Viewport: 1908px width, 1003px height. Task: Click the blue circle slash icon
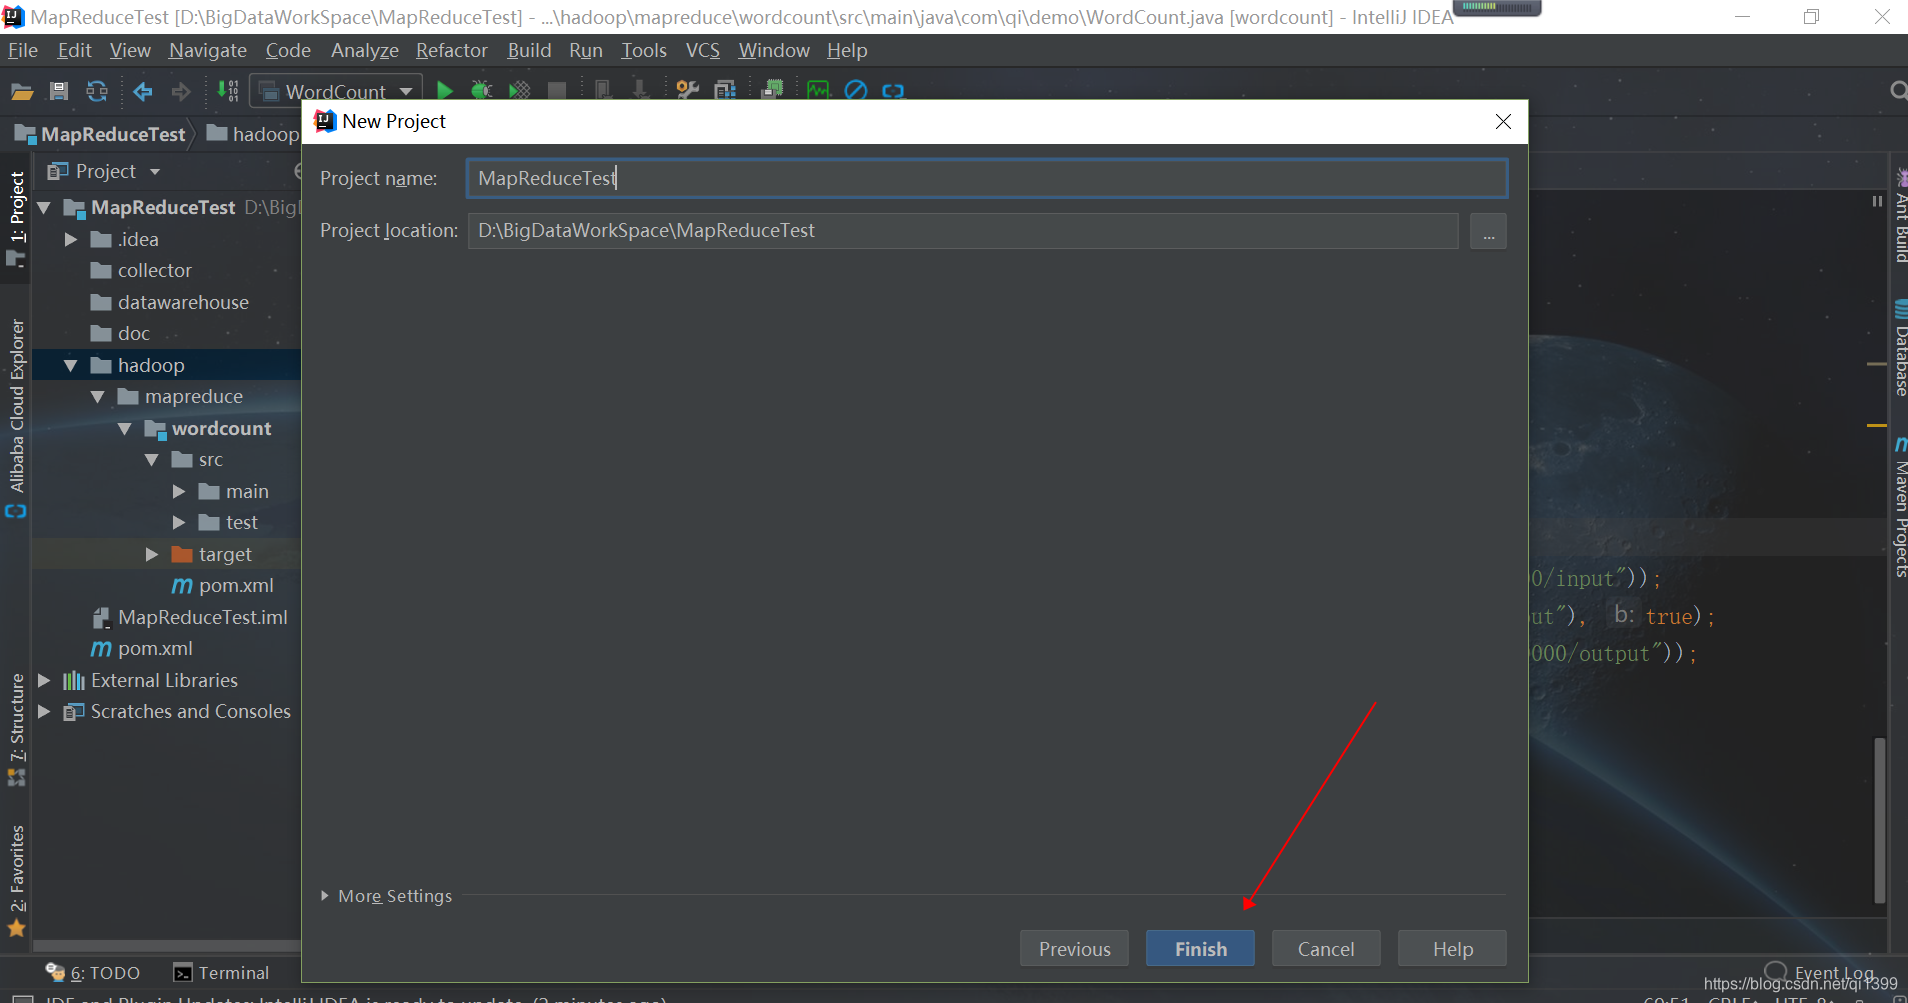coord(856,91)
